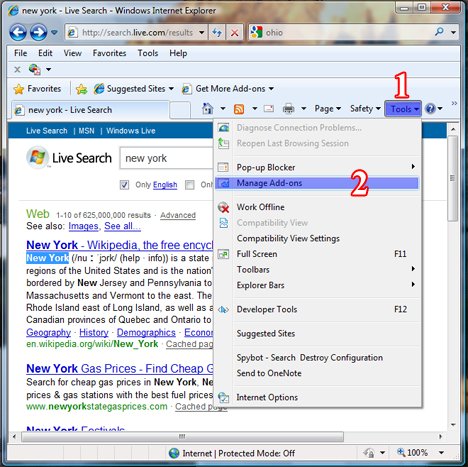Viewport: 468px width, 467px height.
Task: Click Add to Favorites Bar star icon
Action: pos(81,89)
